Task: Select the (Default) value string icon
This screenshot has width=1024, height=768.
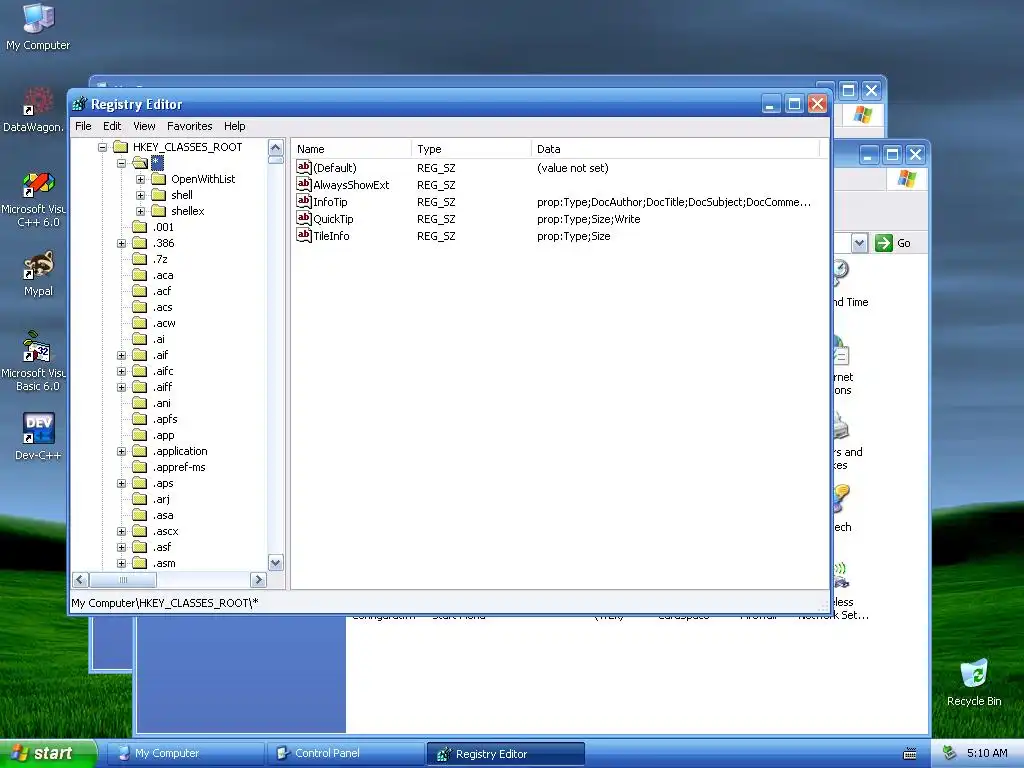Action: point(304,167)
